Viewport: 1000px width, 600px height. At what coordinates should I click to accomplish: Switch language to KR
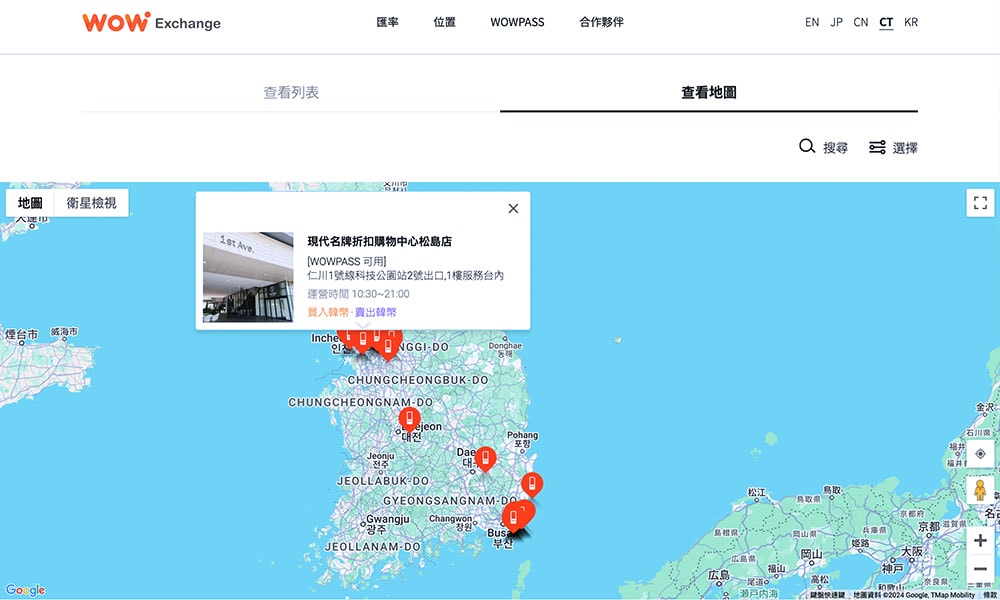[911, 22]
